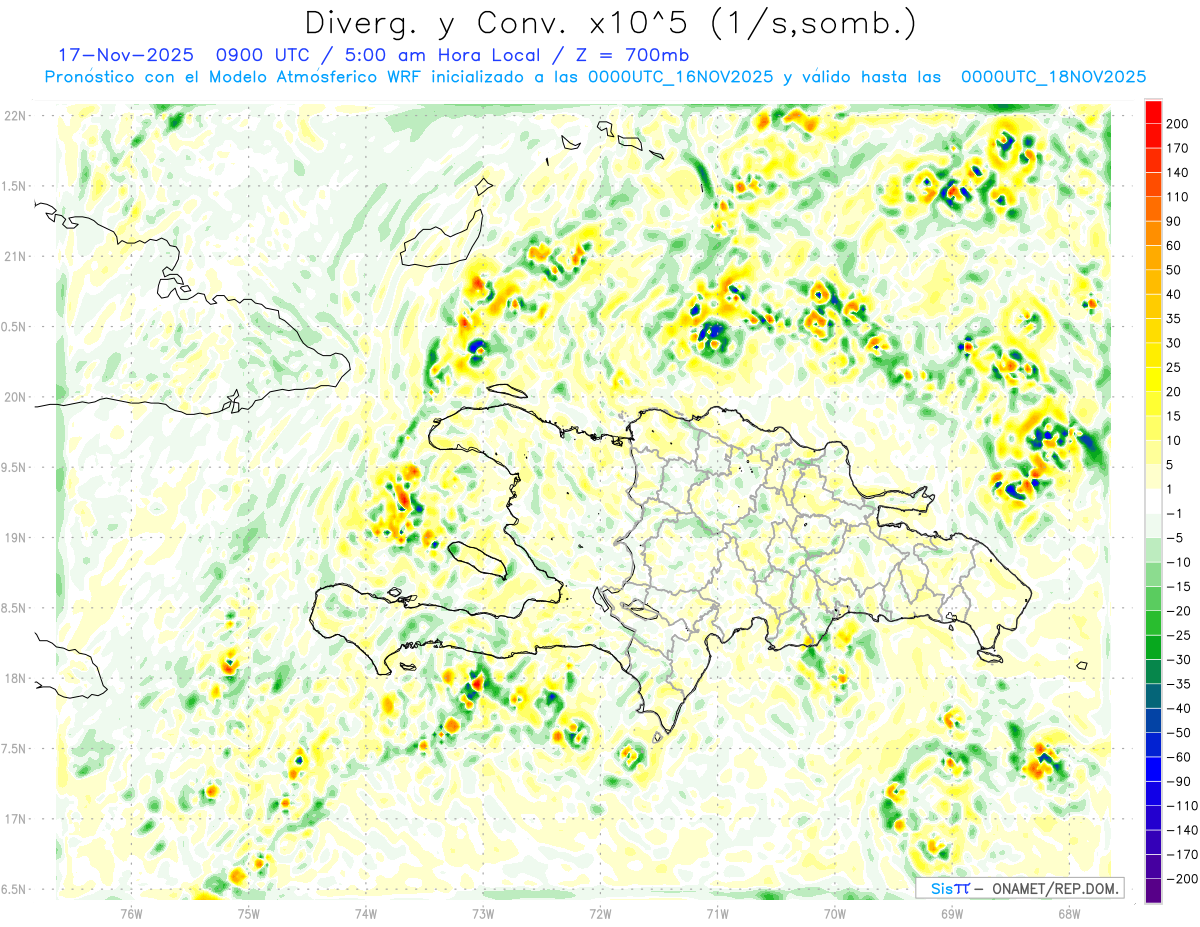Image resolution: width=1200 pixels, height=927 pixels.
Task: Click the '17N' latitude axis label
Action: point(15,819)
